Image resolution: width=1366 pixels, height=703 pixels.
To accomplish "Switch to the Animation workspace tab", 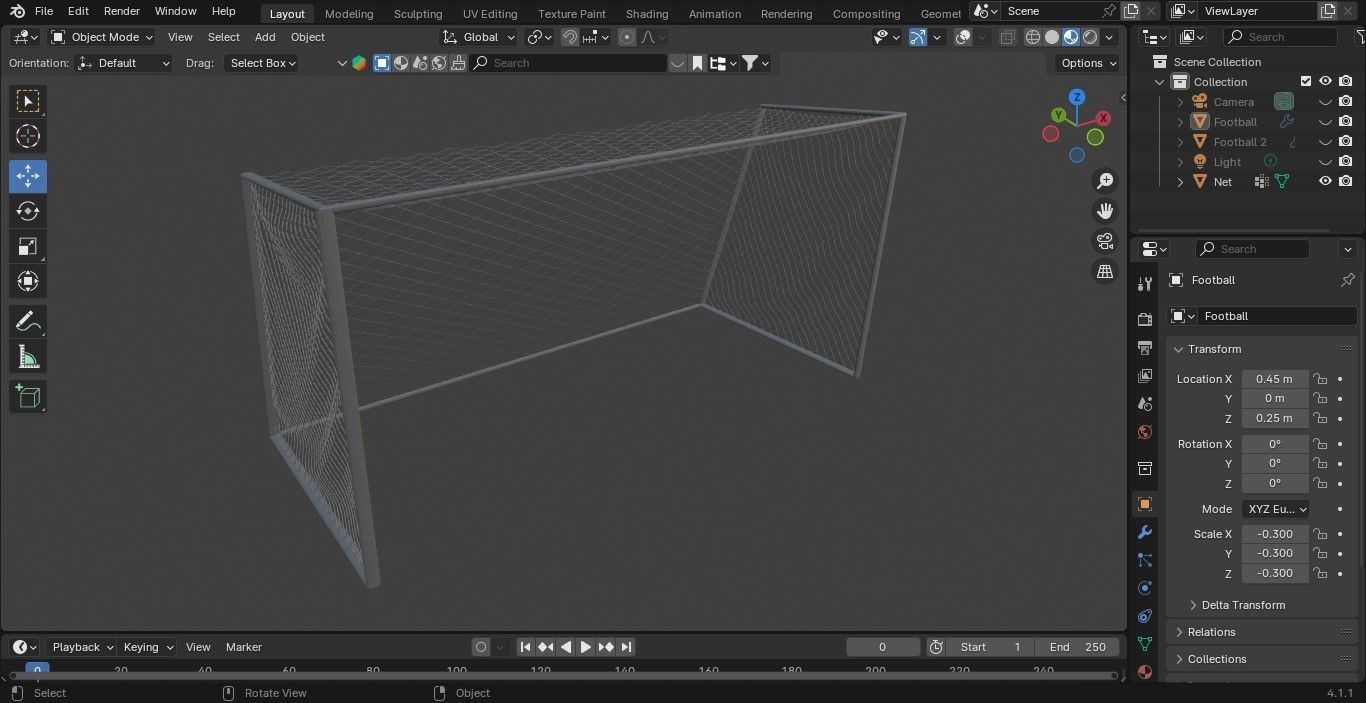I will tap(715, 13).
